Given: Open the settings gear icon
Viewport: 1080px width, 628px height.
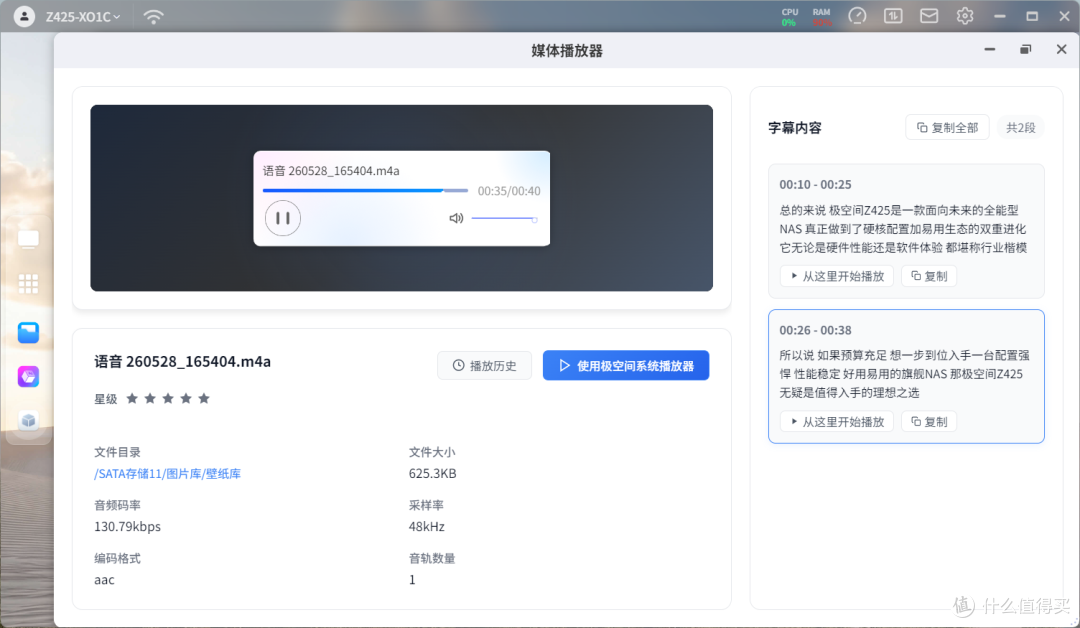Looking at the screenshot, I should point(965,16).
